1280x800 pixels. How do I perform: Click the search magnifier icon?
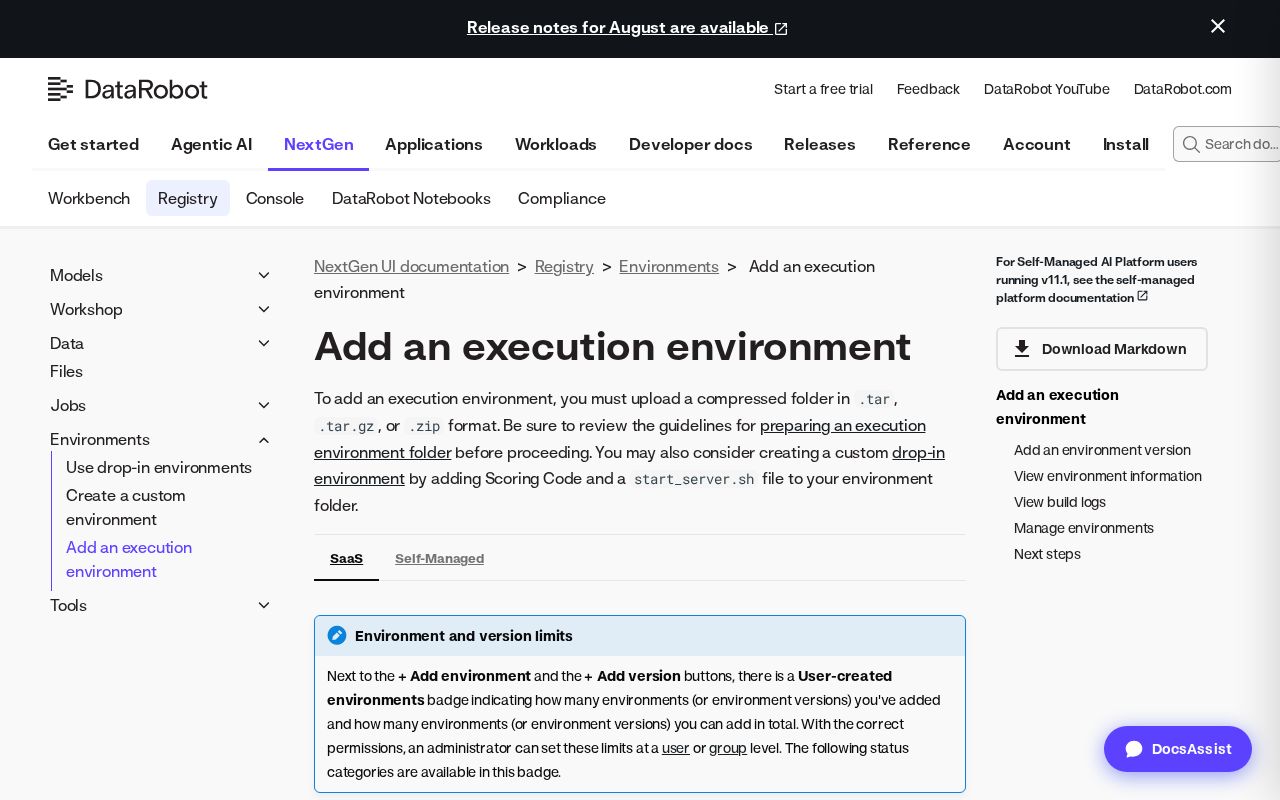(1191, 144)
